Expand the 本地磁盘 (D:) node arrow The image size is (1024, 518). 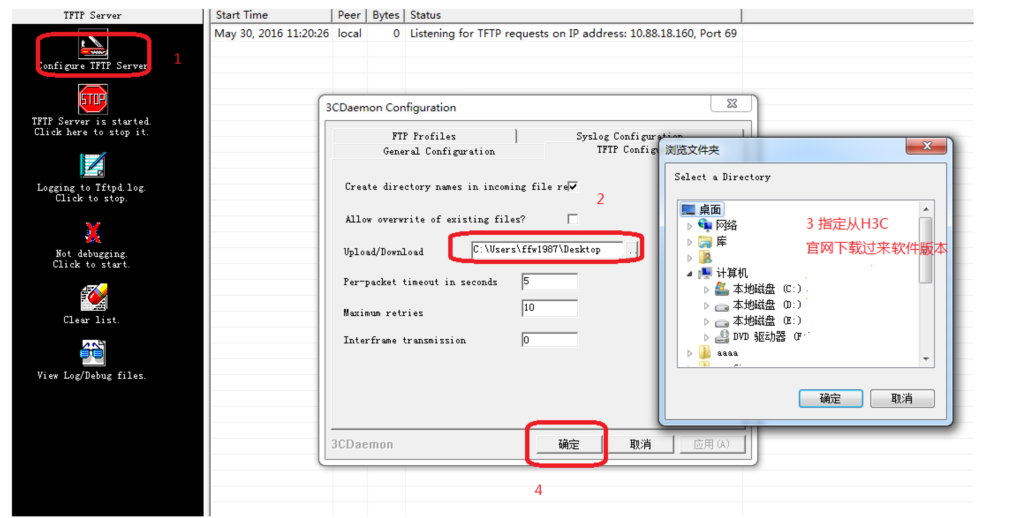tap(706, 305)
